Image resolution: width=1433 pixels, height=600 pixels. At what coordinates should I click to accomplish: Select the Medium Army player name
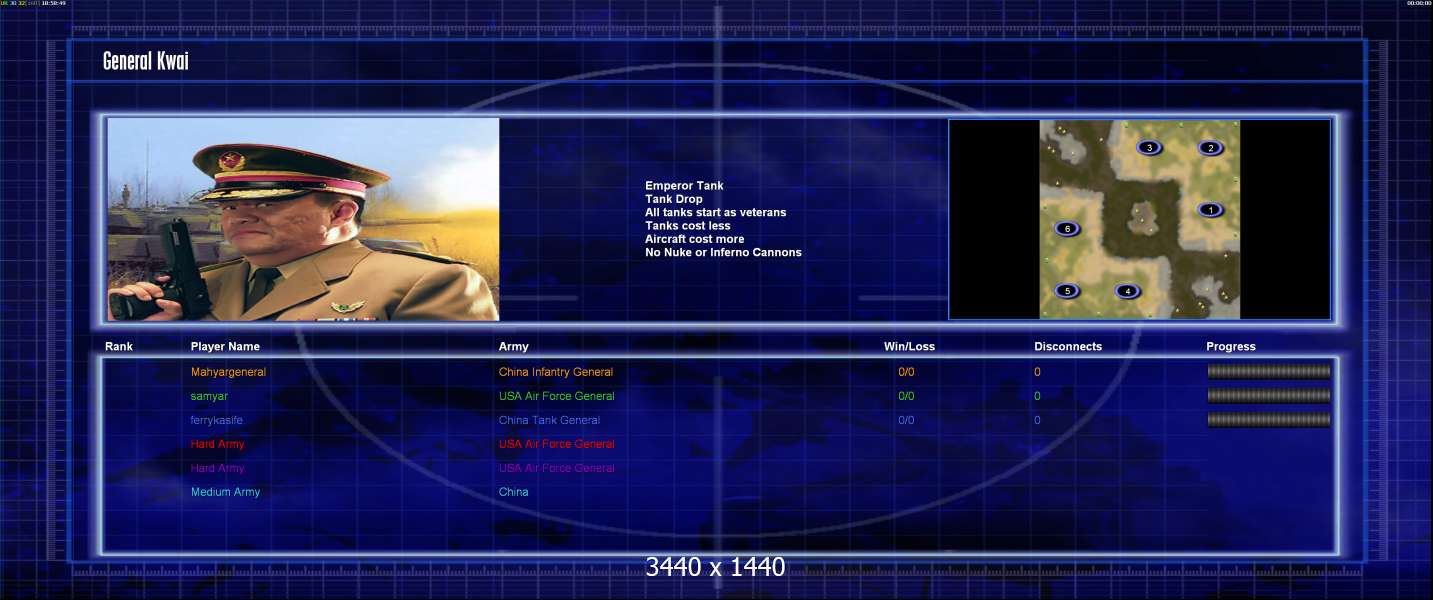[x=226, y=492]
